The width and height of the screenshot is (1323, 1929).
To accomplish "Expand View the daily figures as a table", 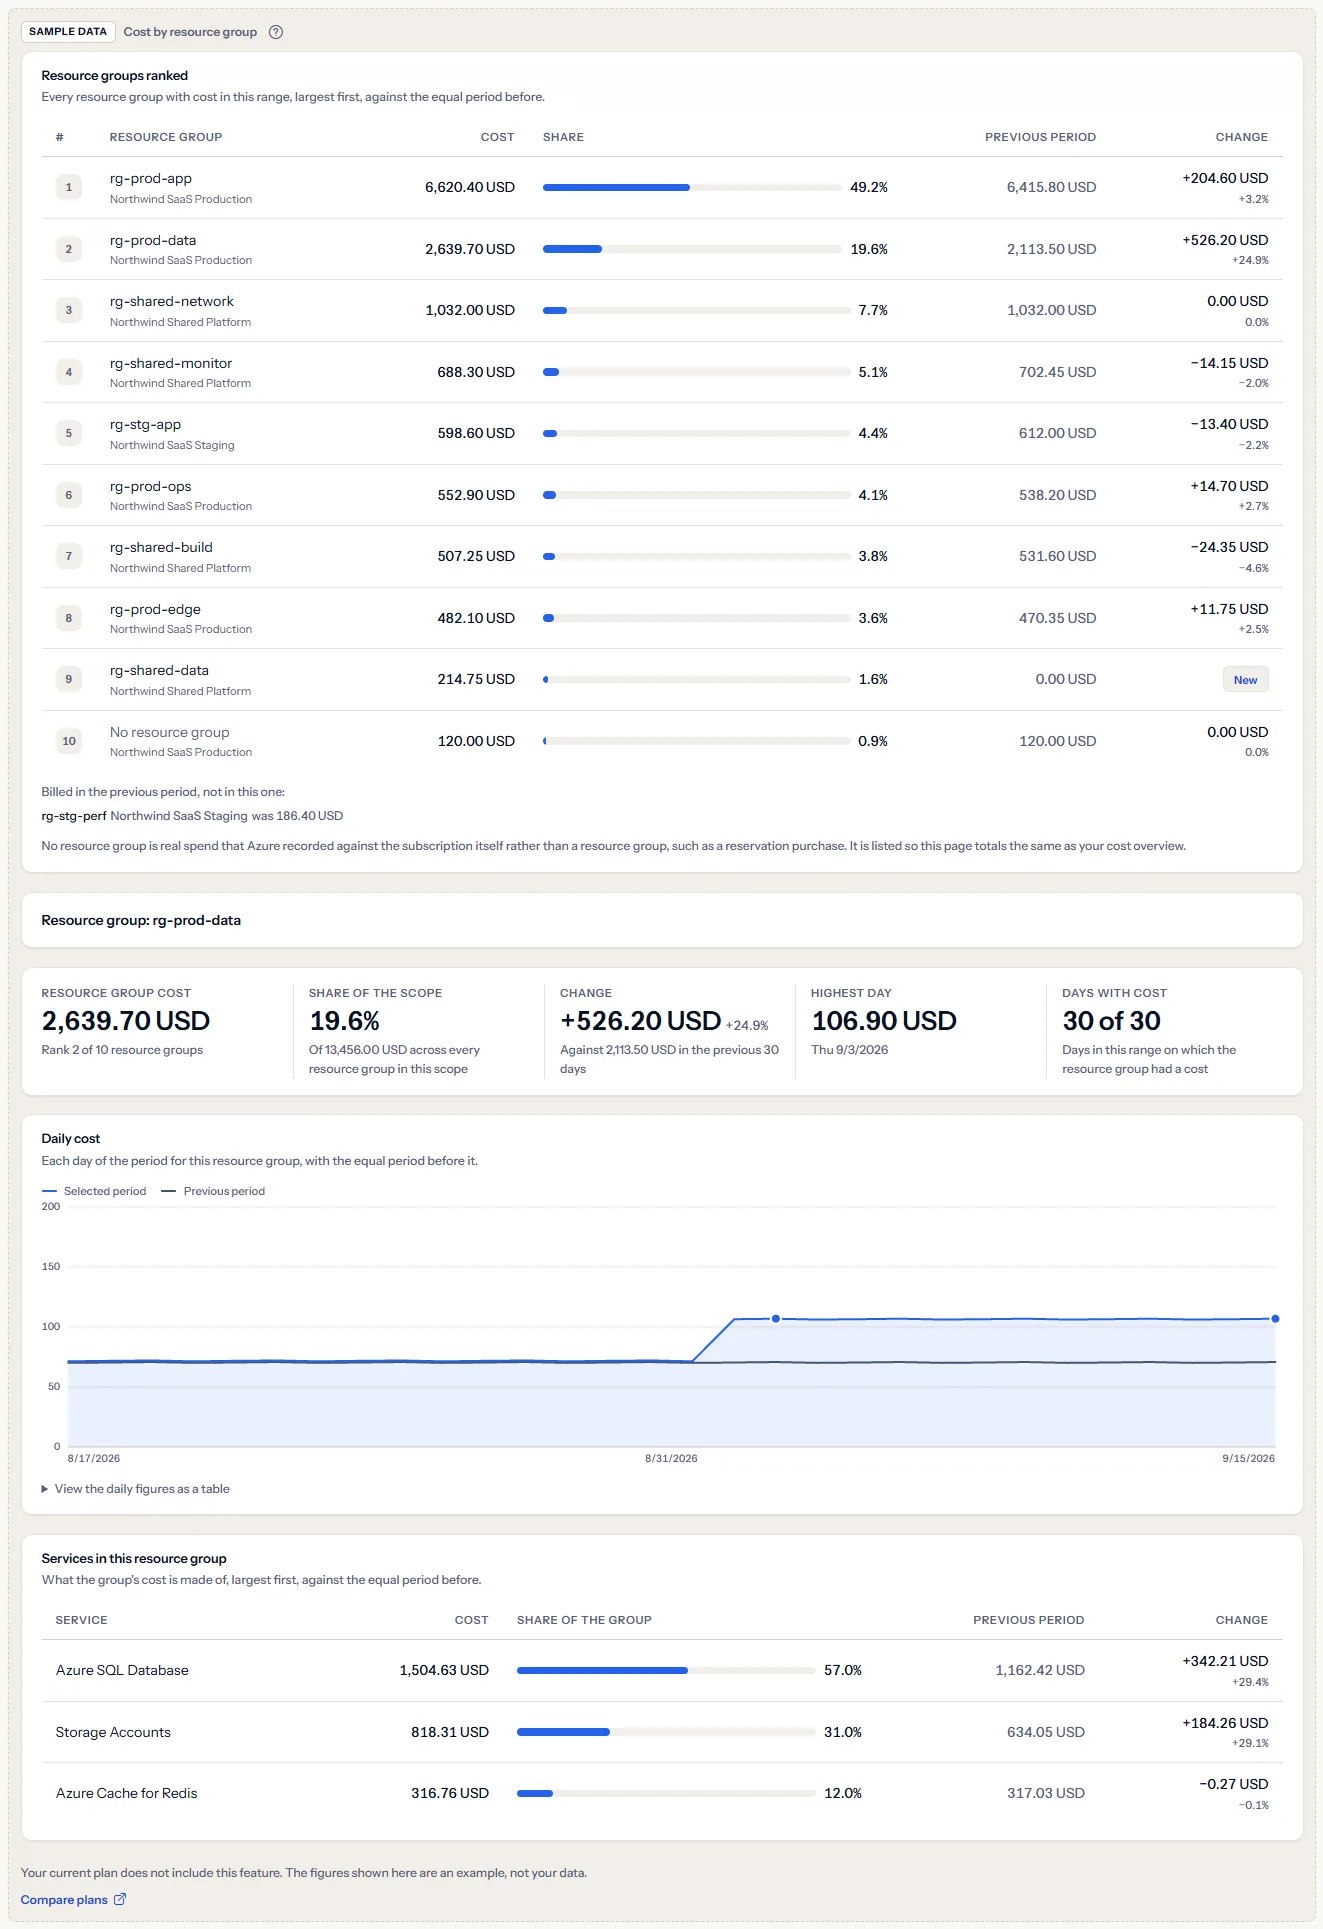I will (x=136, y=1488).
